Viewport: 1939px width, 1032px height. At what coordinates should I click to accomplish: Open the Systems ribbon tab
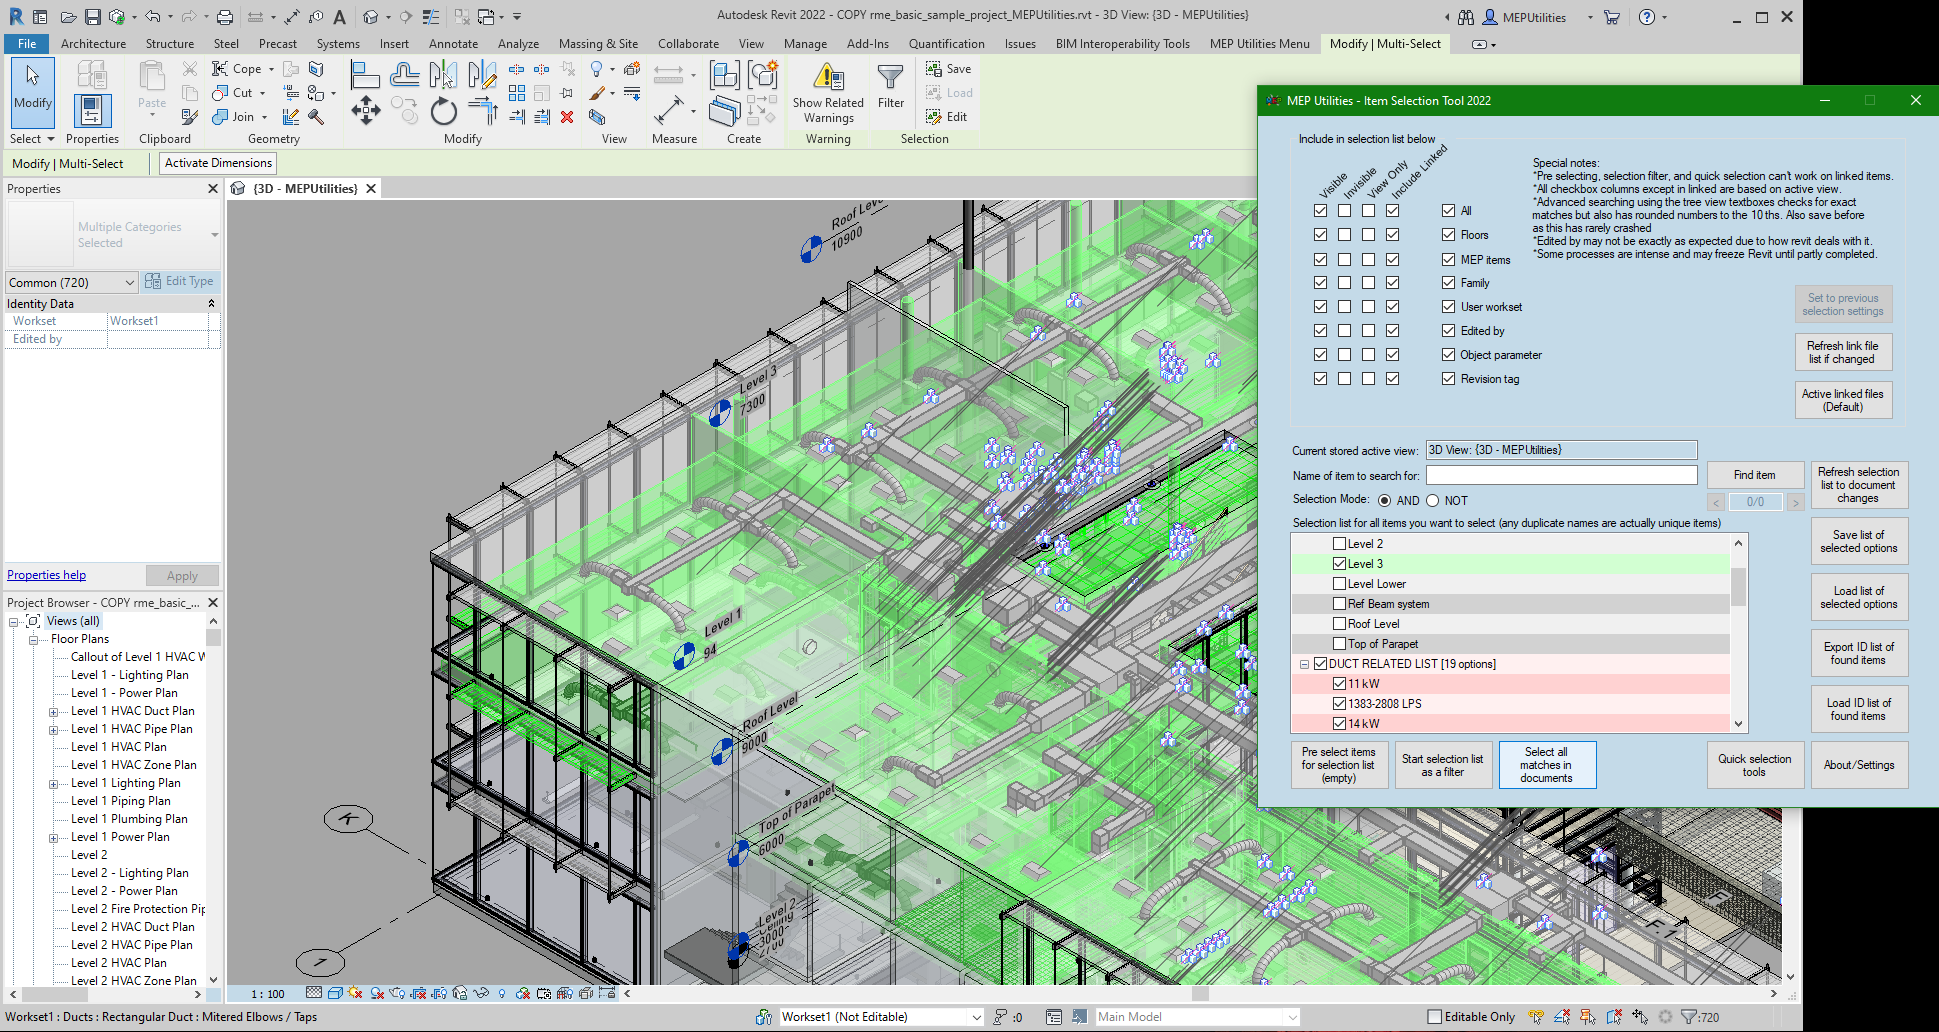[338, 44]
